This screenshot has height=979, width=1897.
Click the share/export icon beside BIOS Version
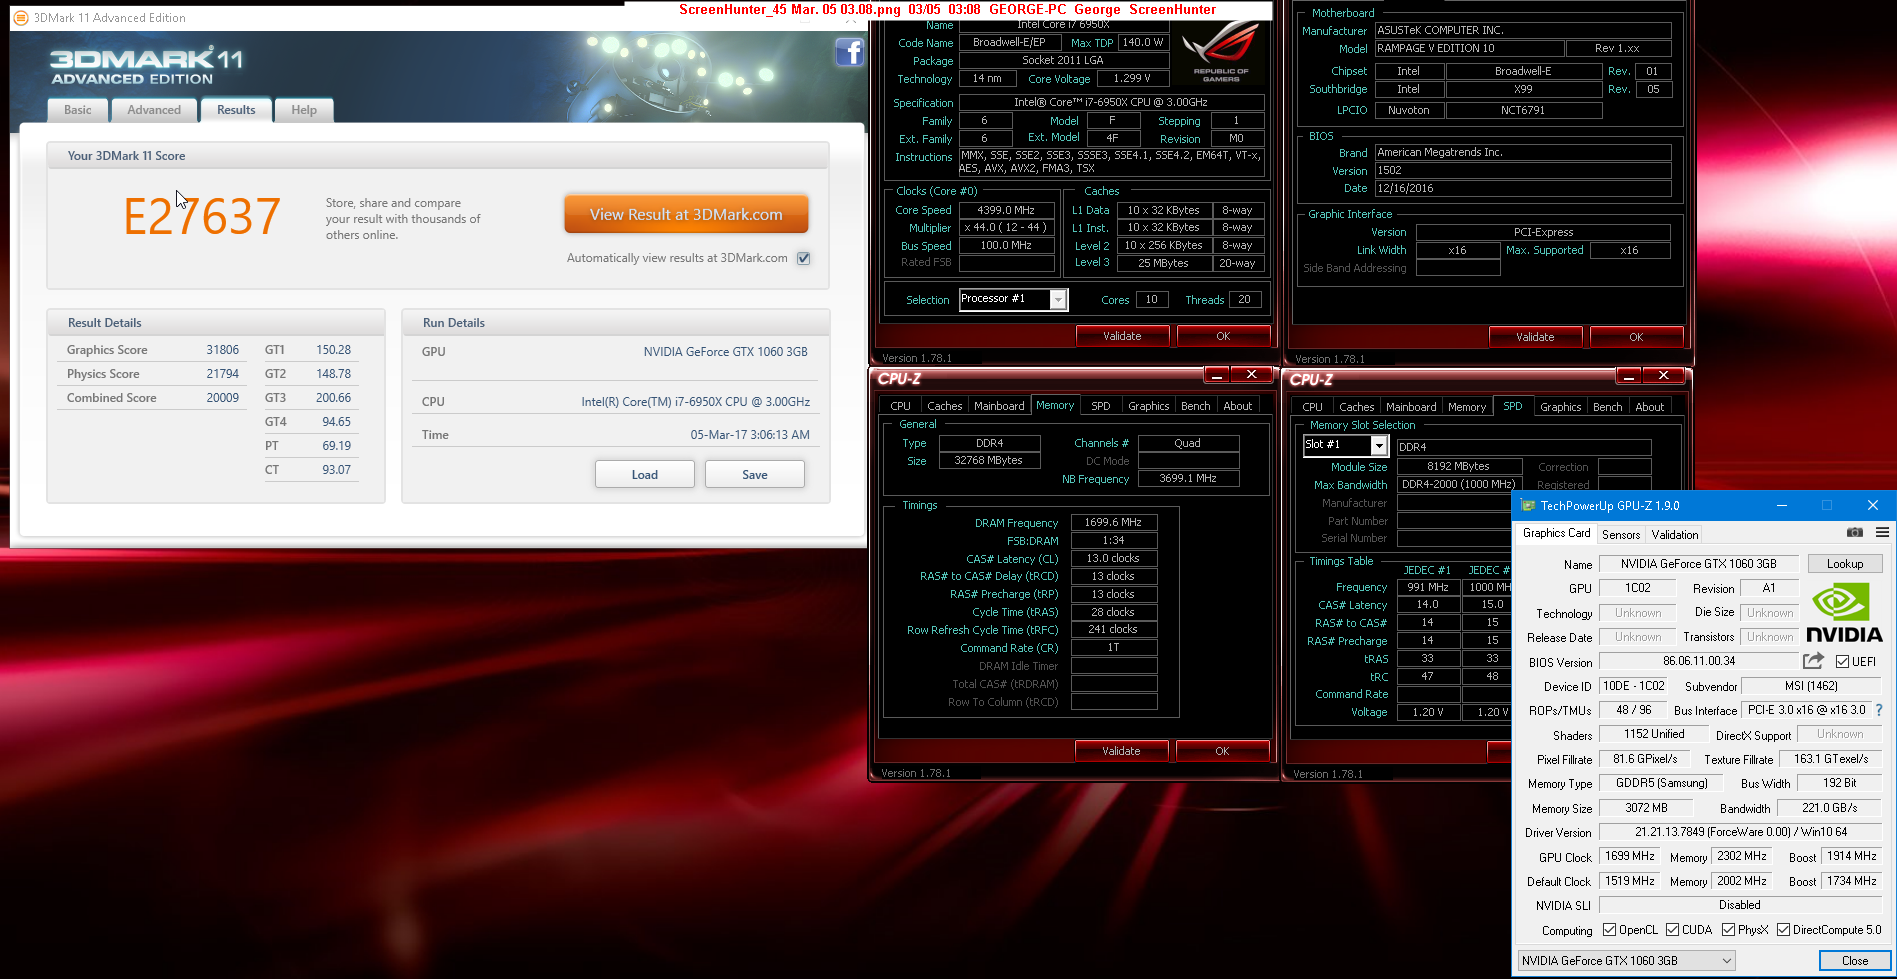click(1813, 661)
